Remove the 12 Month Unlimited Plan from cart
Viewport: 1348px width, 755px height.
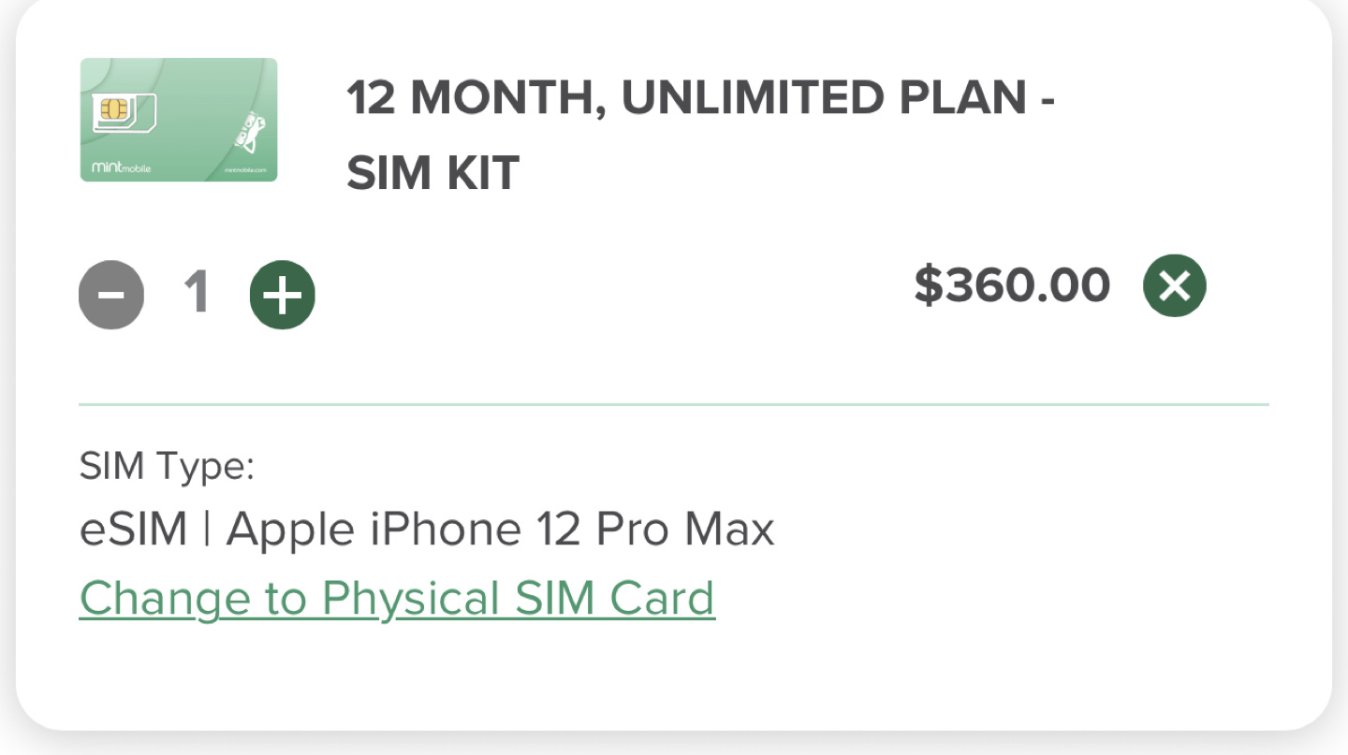1176,285
